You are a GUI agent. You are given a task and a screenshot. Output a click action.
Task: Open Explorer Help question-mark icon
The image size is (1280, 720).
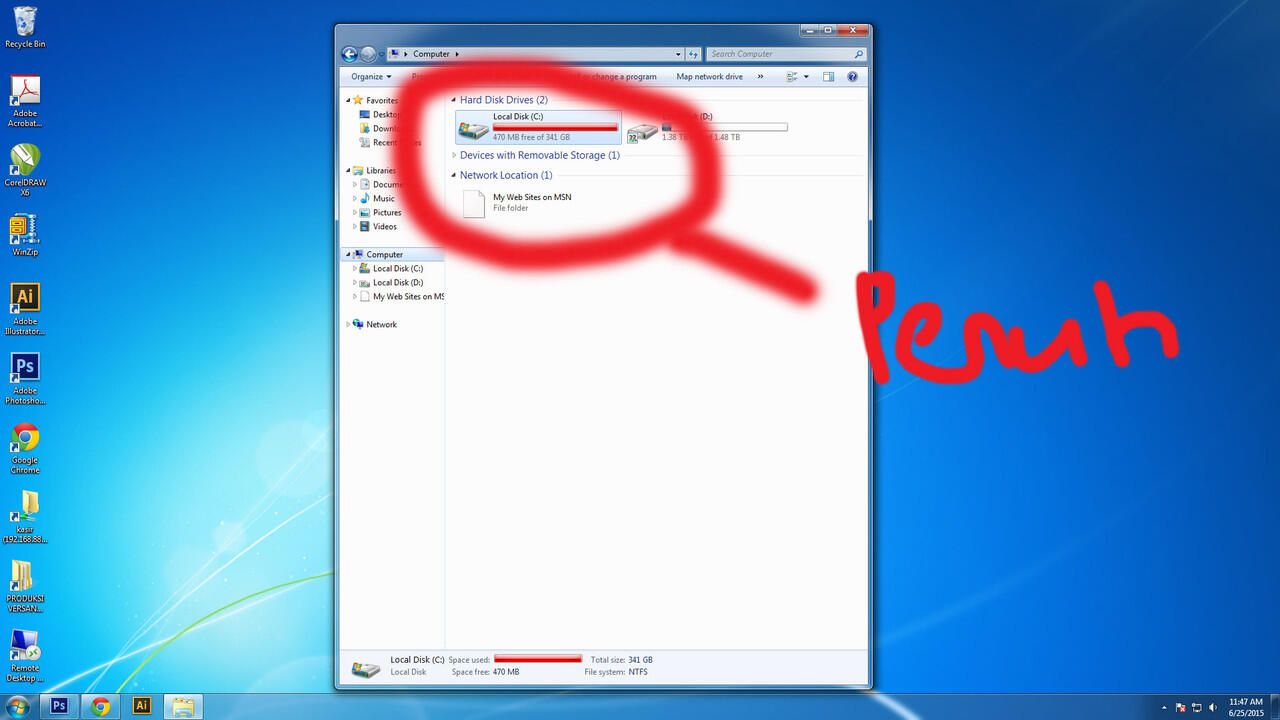[x=852, y=77]
